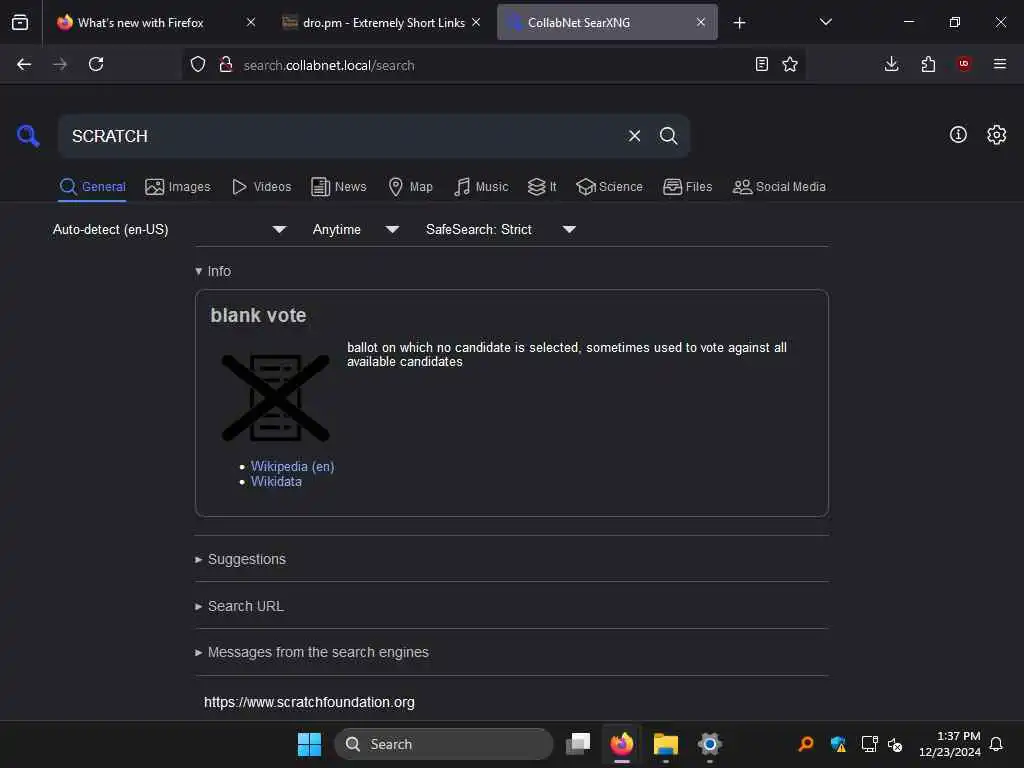This screenshot has height=768, width=1024.
Task: Select the General search category
Action: click(x=92, y=187)
